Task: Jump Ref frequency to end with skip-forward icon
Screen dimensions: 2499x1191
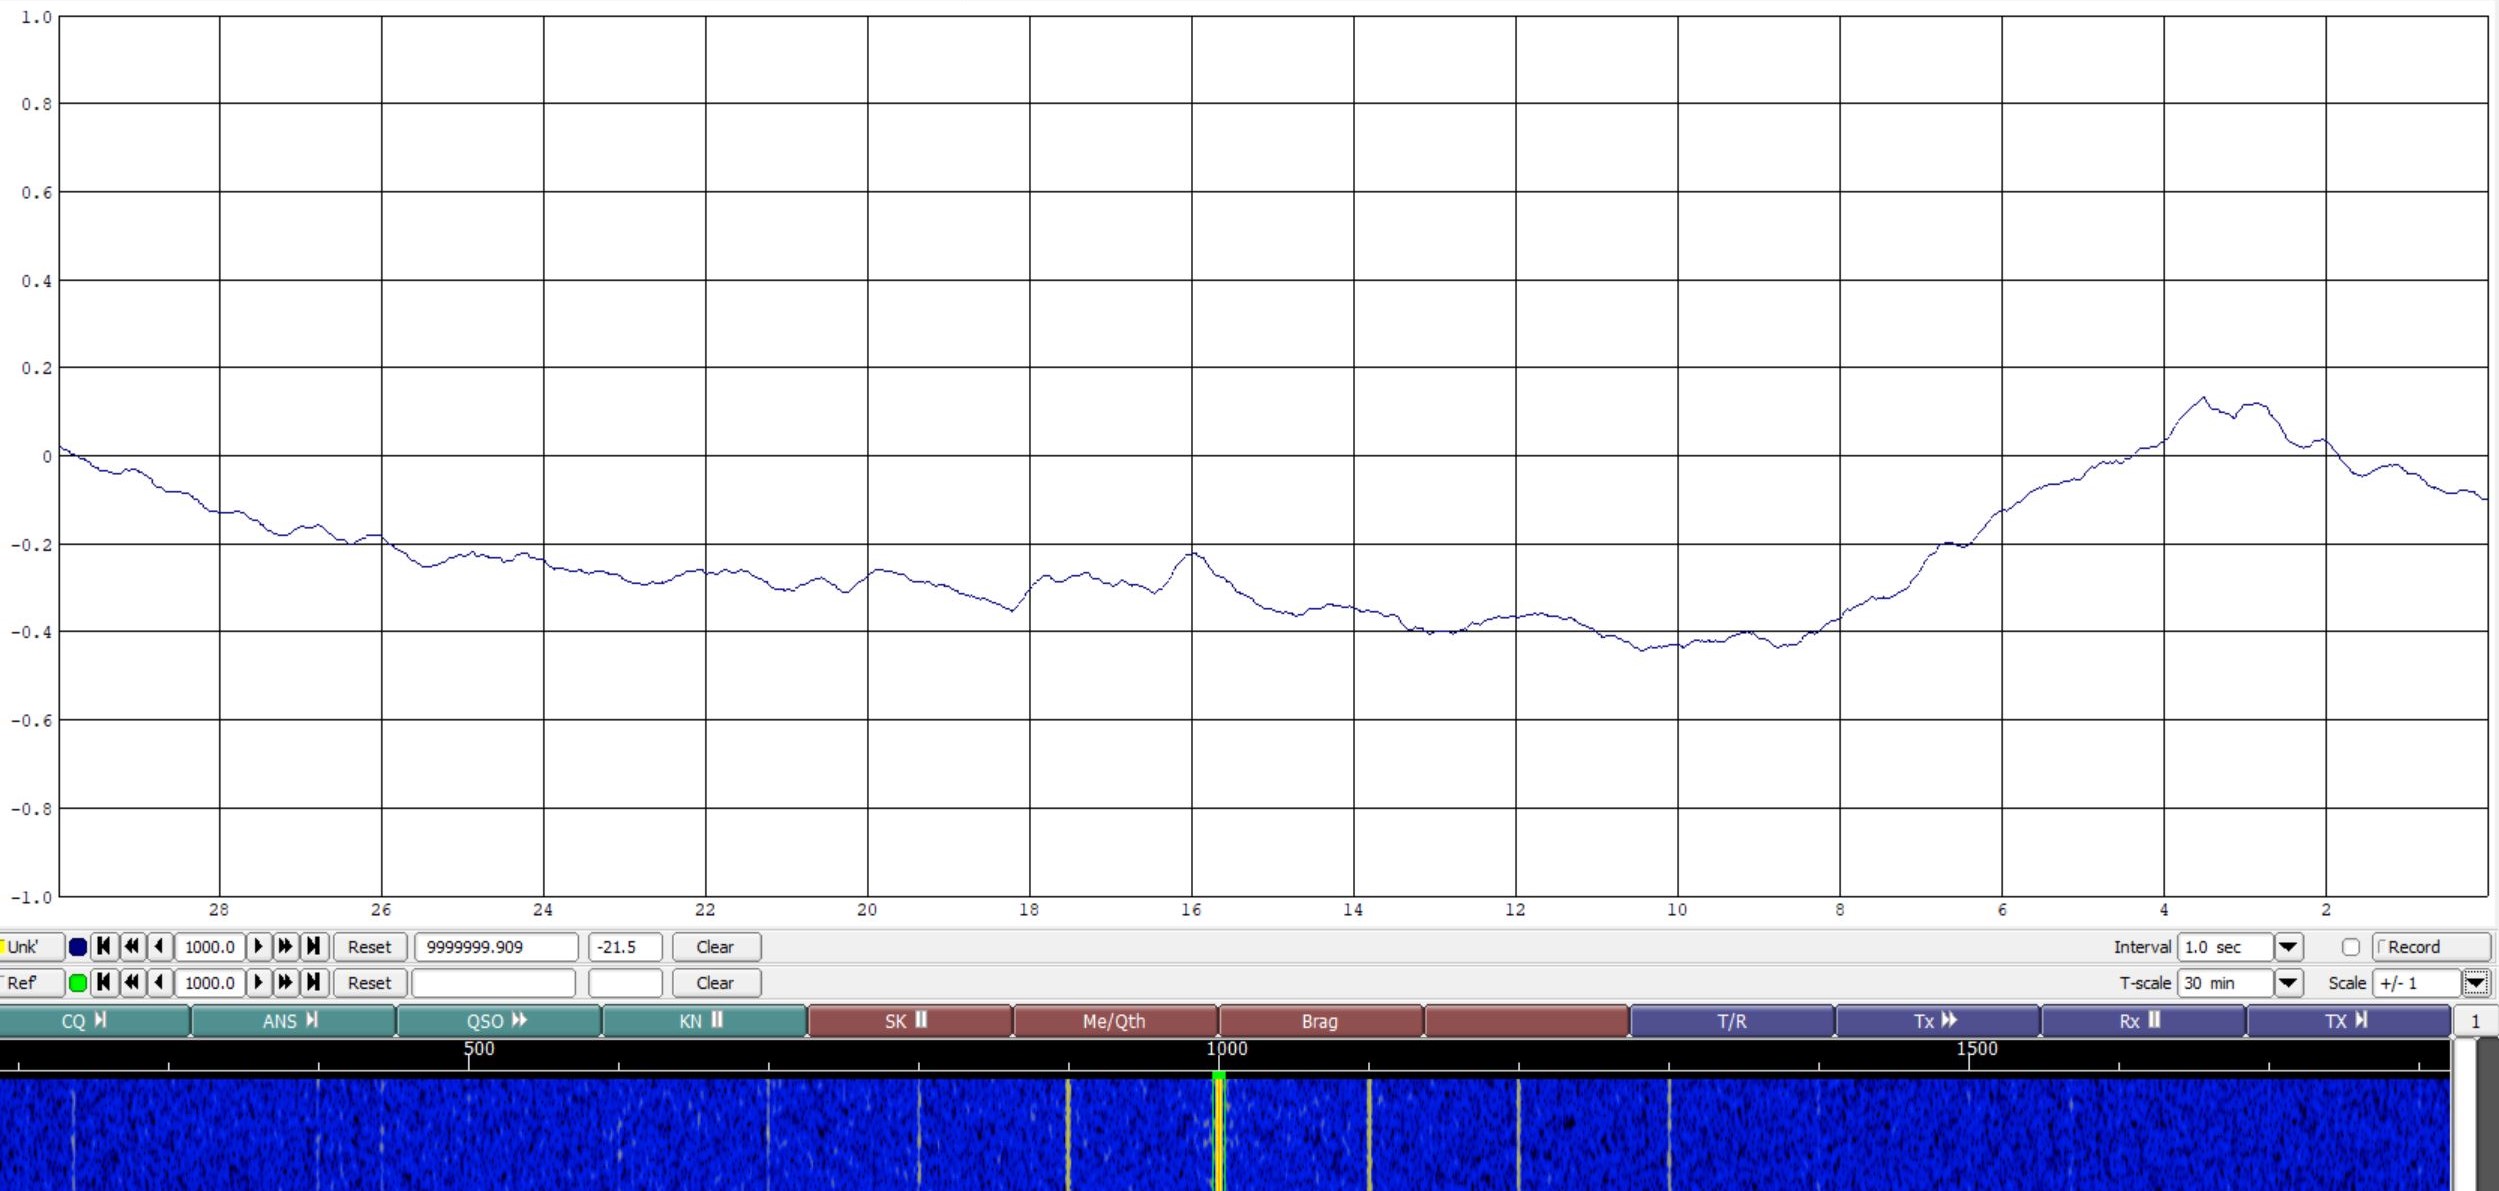Action: (313, 982)
